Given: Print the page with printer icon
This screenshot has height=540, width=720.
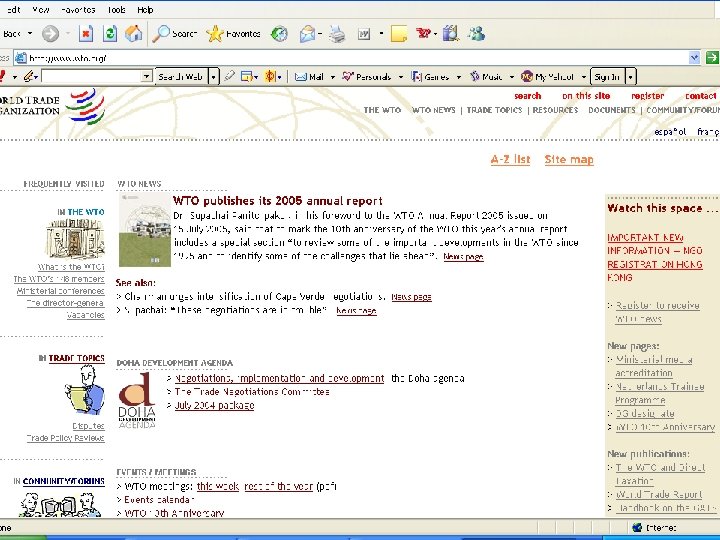Looking at the screenshot, I should [337, 34].
